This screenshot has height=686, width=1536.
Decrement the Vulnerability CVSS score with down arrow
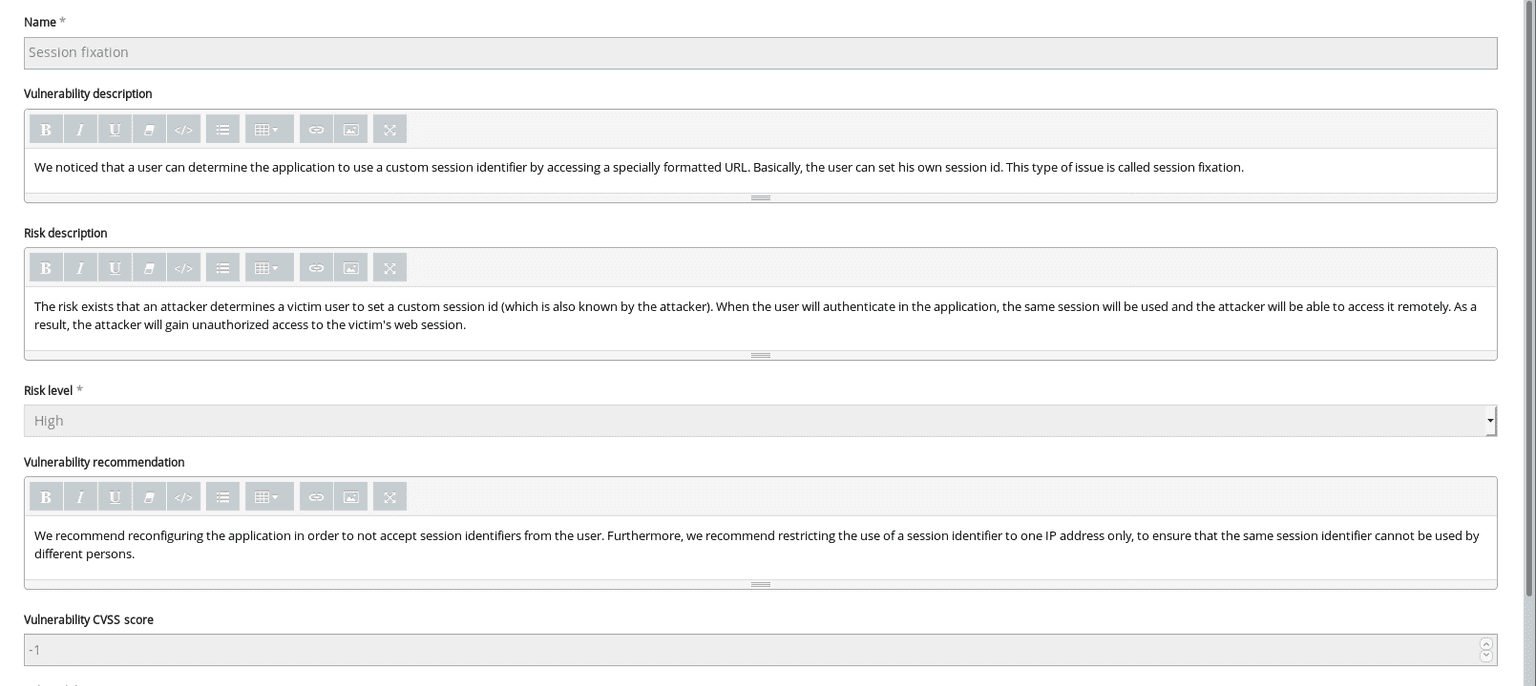click(x=1487, y=653)
